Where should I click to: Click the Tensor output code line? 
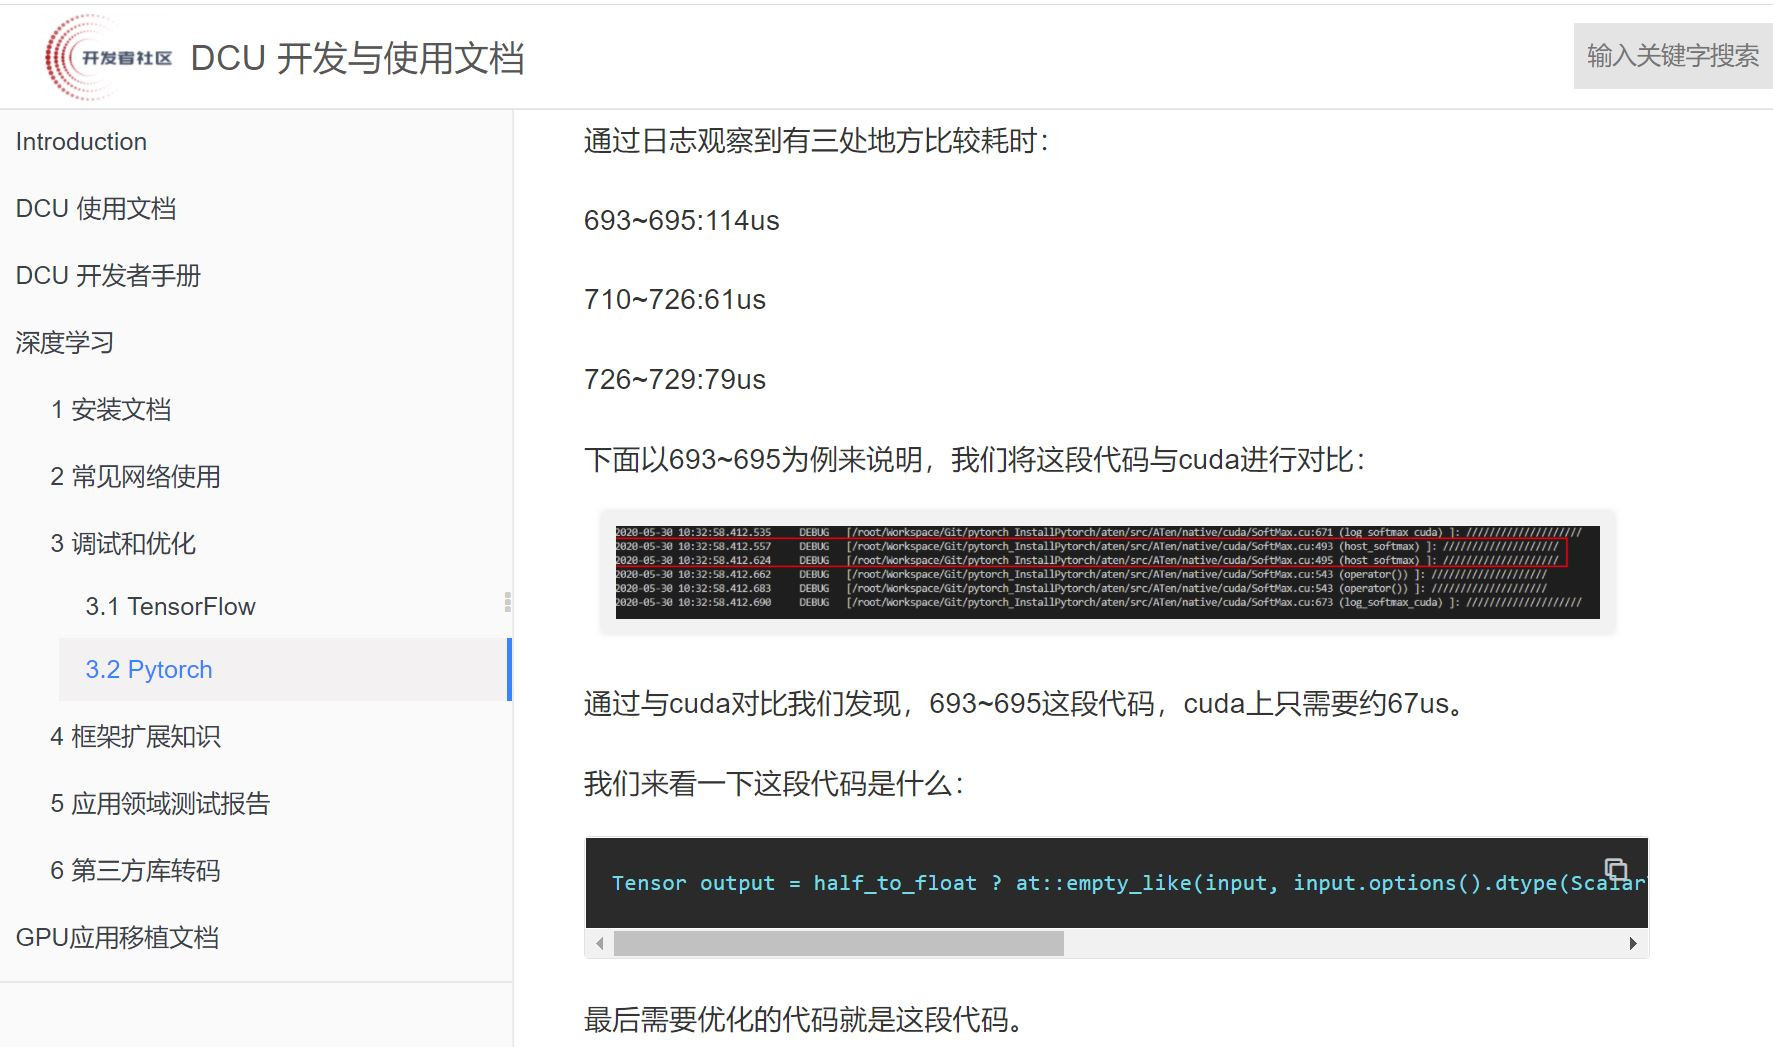tap(1129, 883)
